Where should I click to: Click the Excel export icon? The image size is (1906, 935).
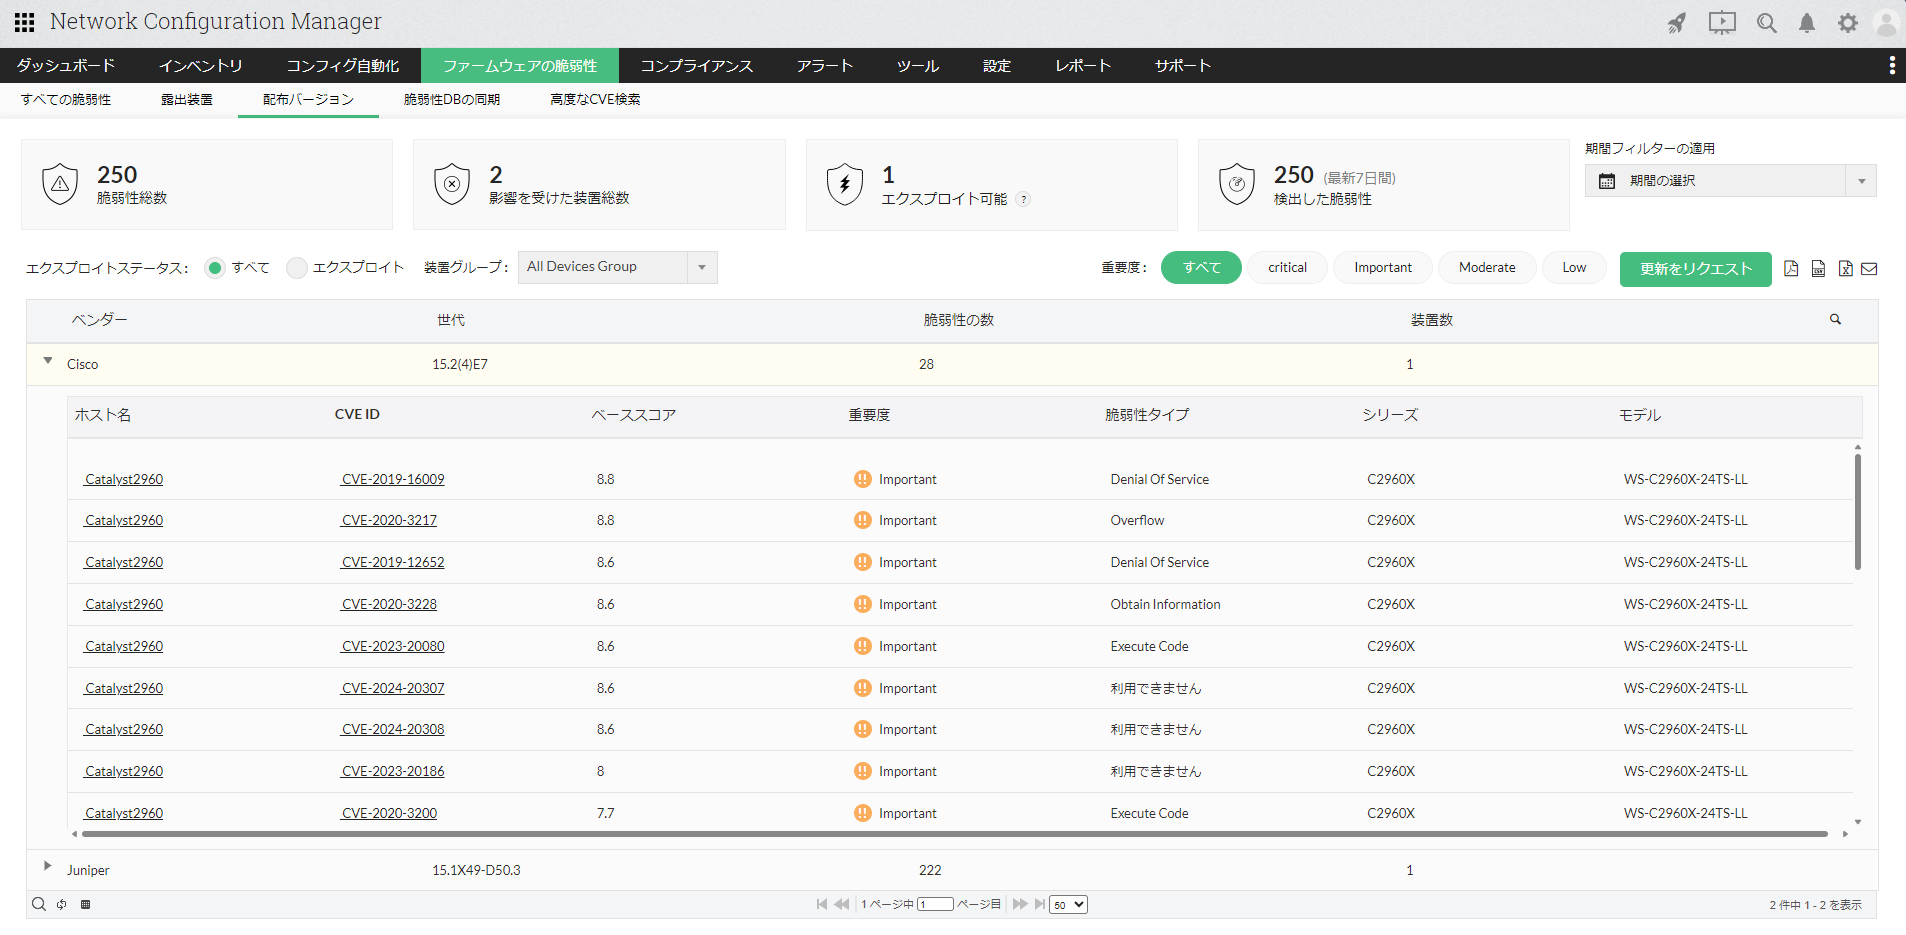tap(1845, 268)
